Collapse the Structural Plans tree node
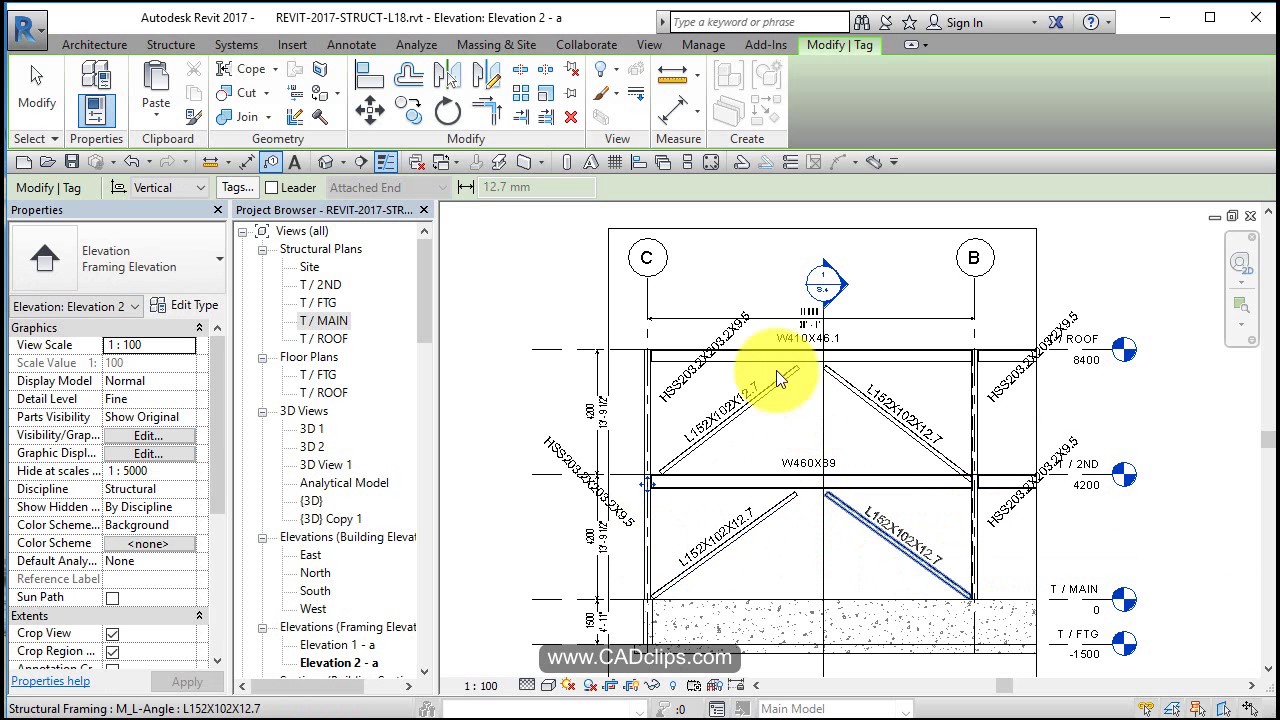 (262, 250)
